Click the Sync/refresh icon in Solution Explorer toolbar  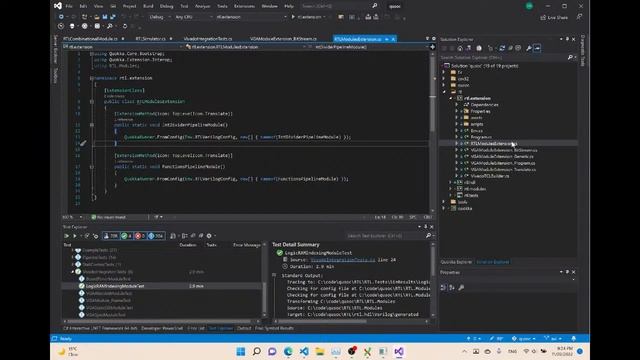(x=502, y=48)
